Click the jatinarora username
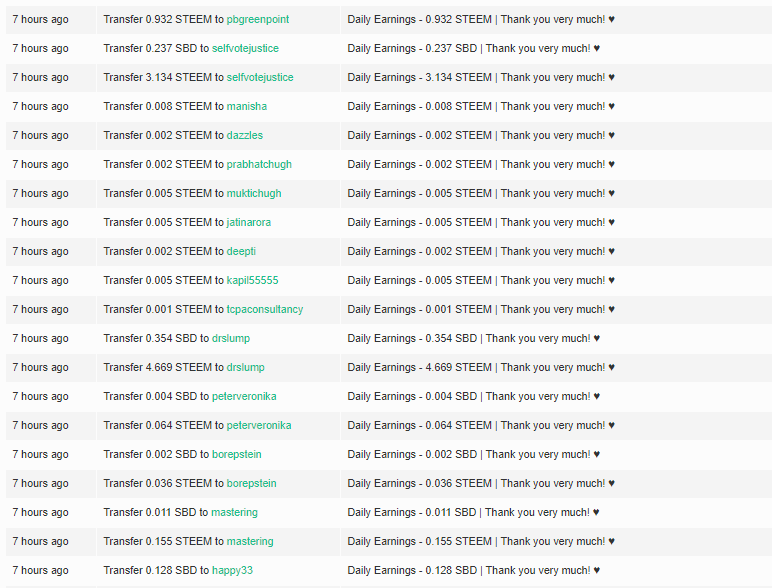Screen dimensions: 772x588 (249, 223)
